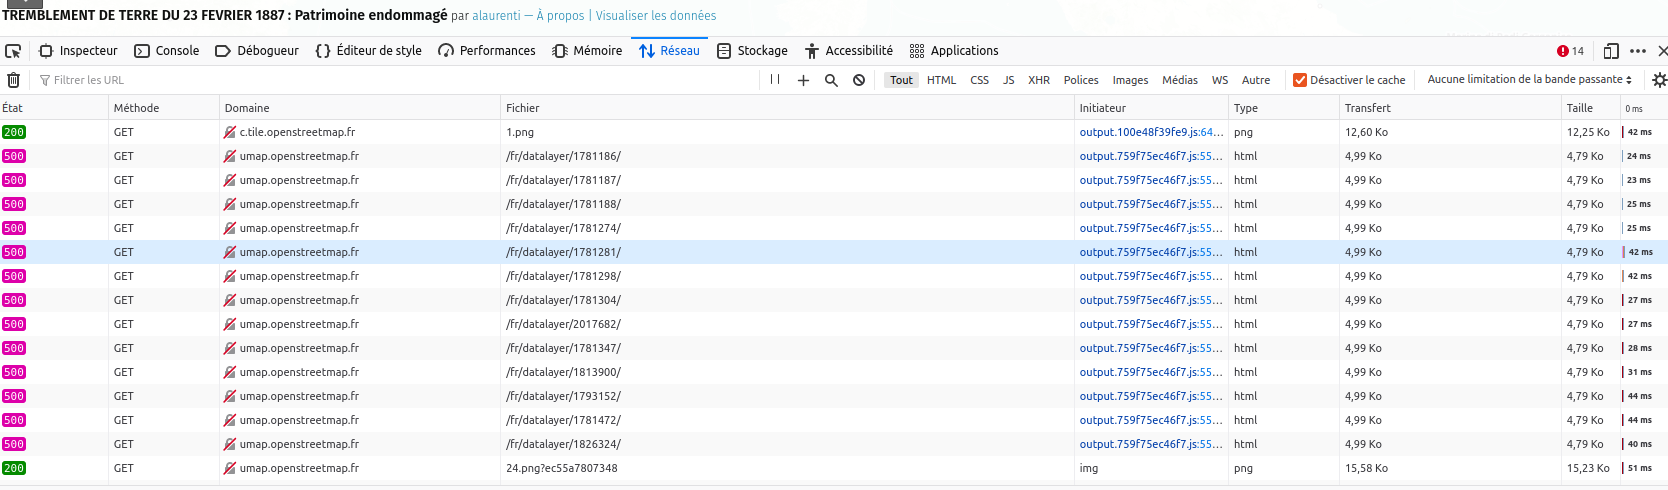Filter requests by HTML
This screenshot has height=490, width=1668.
tap(941, 80)
